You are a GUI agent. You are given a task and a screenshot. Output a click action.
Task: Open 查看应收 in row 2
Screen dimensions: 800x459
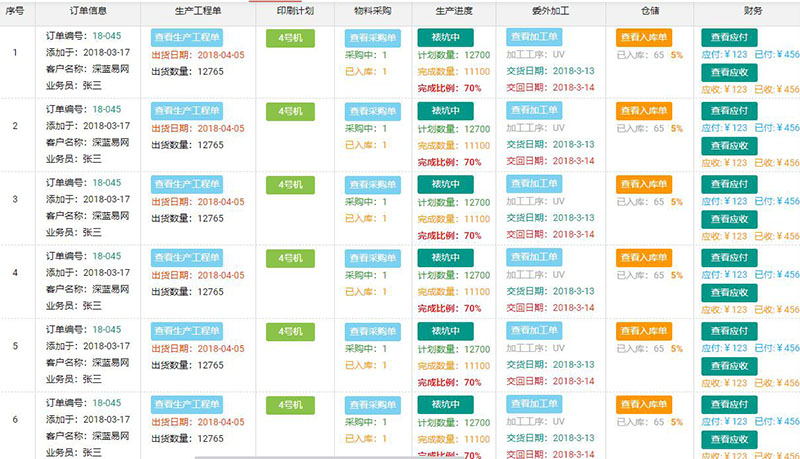click(729, 146)
